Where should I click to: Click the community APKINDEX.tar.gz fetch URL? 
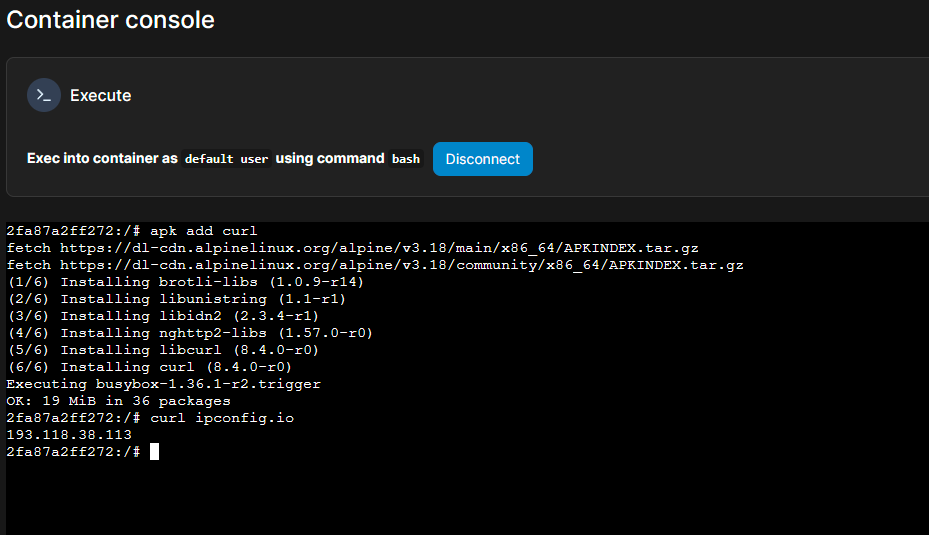point(402,265)
